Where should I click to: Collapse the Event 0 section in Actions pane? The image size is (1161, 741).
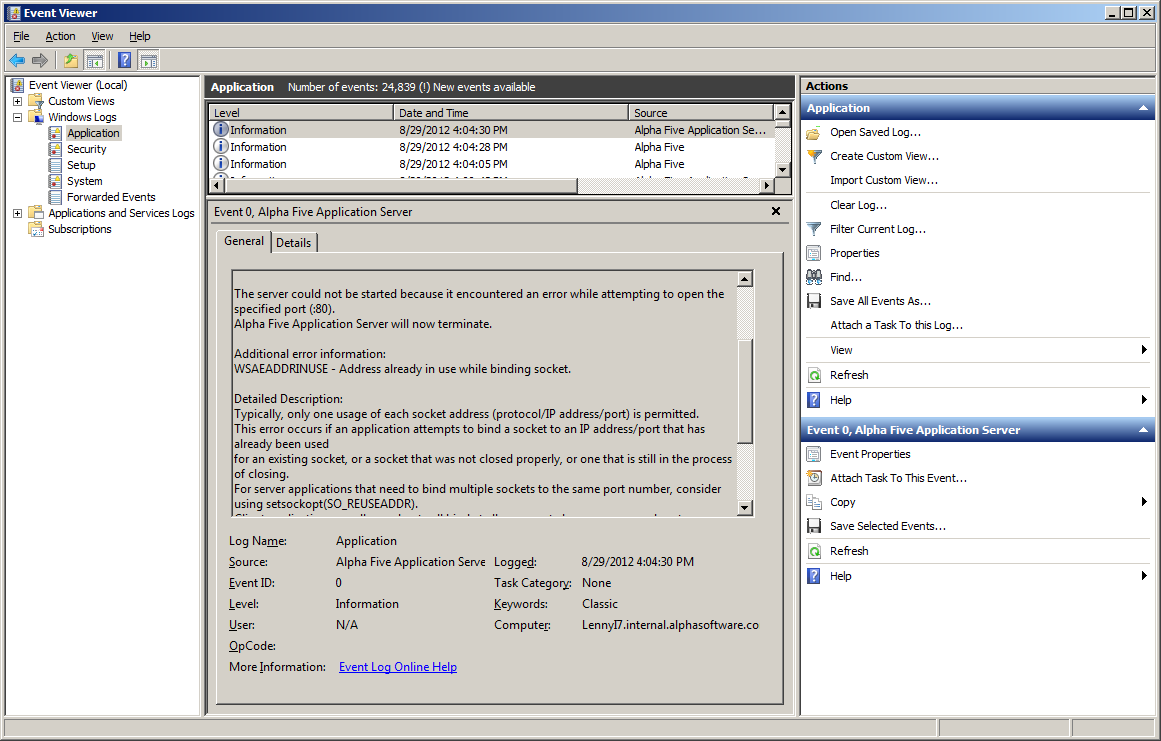point(1143,430)
